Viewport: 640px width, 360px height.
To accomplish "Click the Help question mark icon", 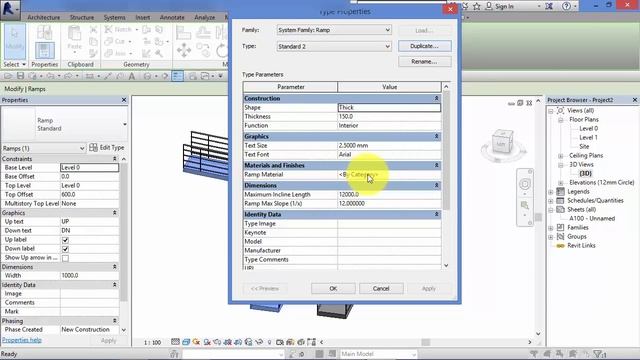I will pos(566,6).
